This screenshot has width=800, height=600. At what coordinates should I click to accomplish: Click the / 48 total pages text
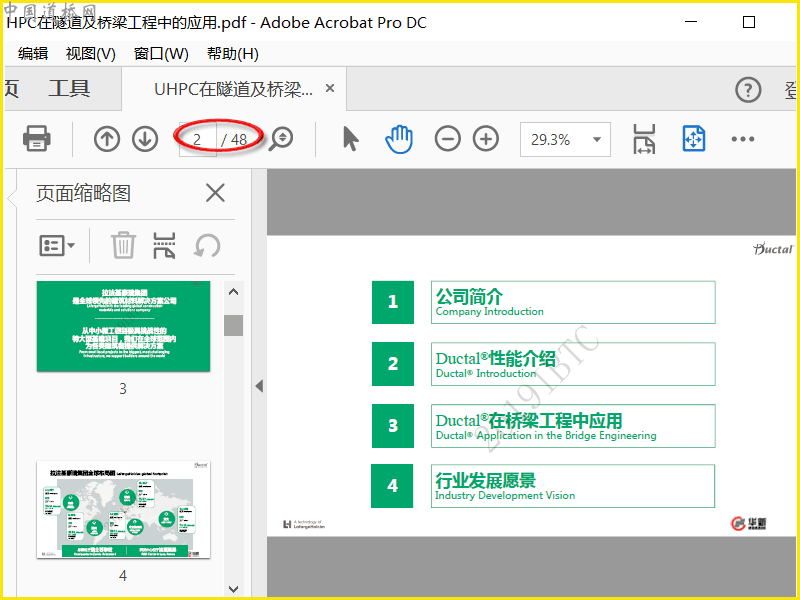pos(234,140)
